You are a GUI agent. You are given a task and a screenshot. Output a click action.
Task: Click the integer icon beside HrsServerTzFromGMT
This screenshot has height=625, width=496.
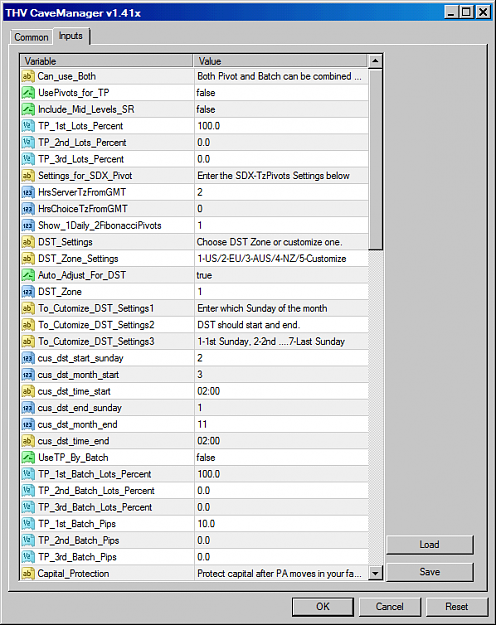[28, 193]
